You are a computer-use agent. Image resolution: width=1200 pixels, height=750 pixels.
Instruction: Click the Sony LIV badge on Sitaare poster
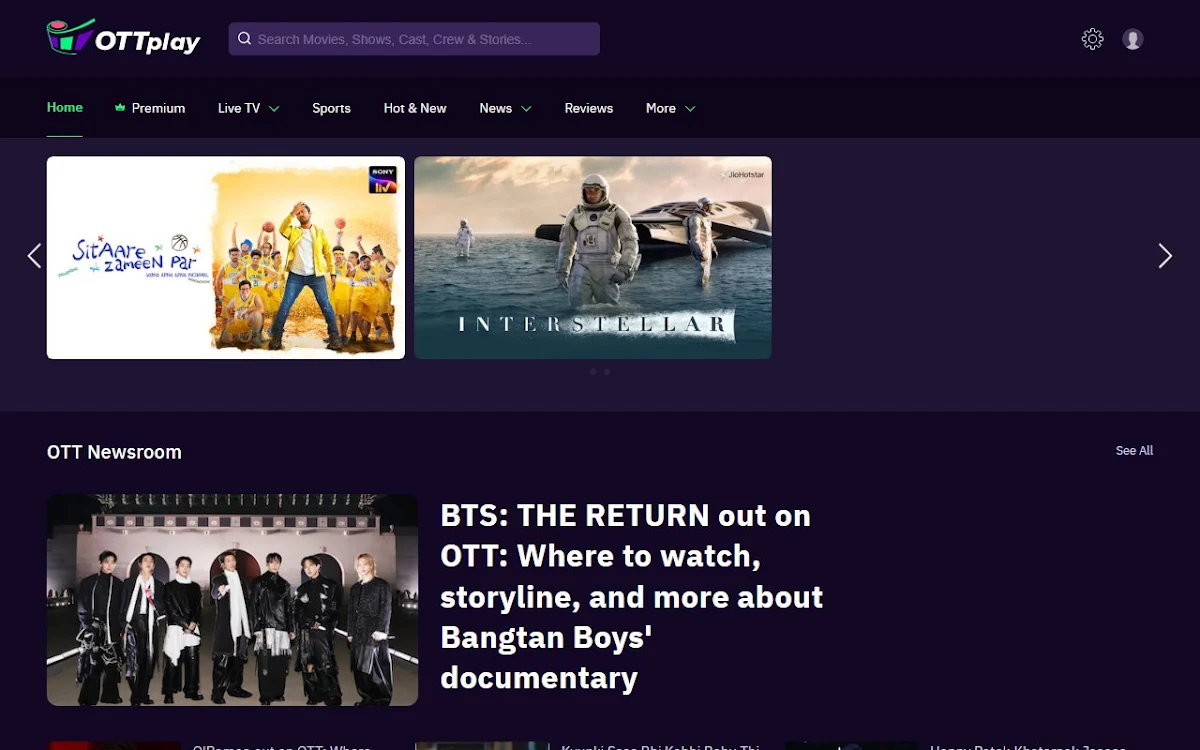pyautogui.click(x=383, y=180)
